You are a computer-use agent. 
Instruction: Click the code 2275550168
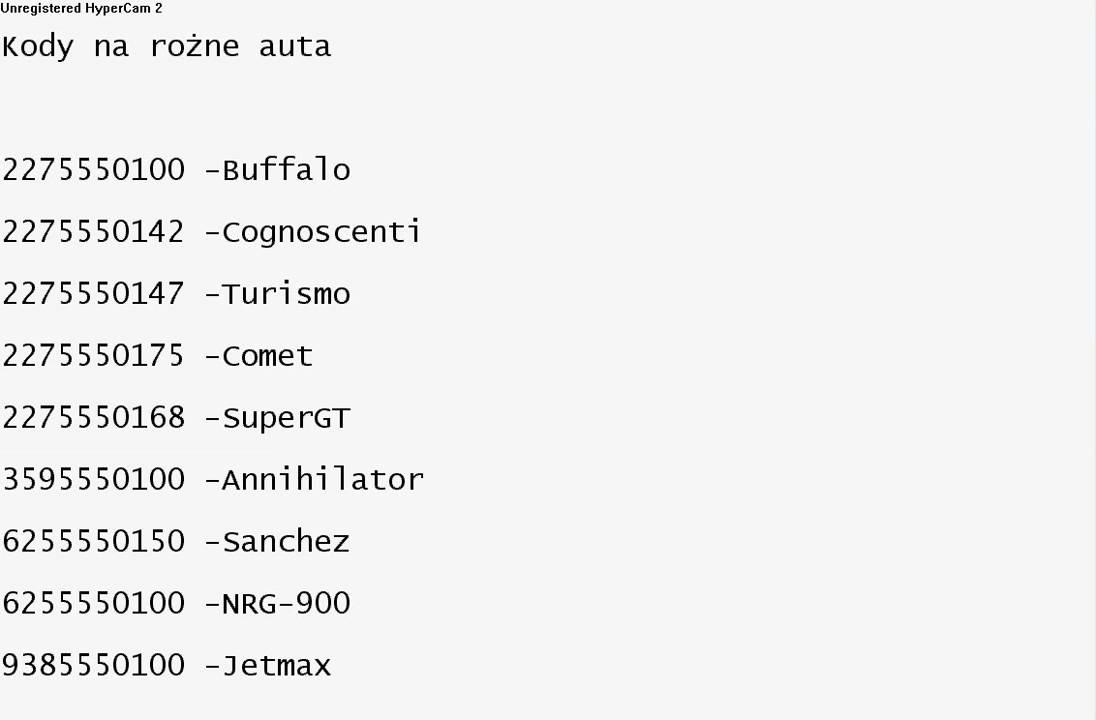coord(93,418)
